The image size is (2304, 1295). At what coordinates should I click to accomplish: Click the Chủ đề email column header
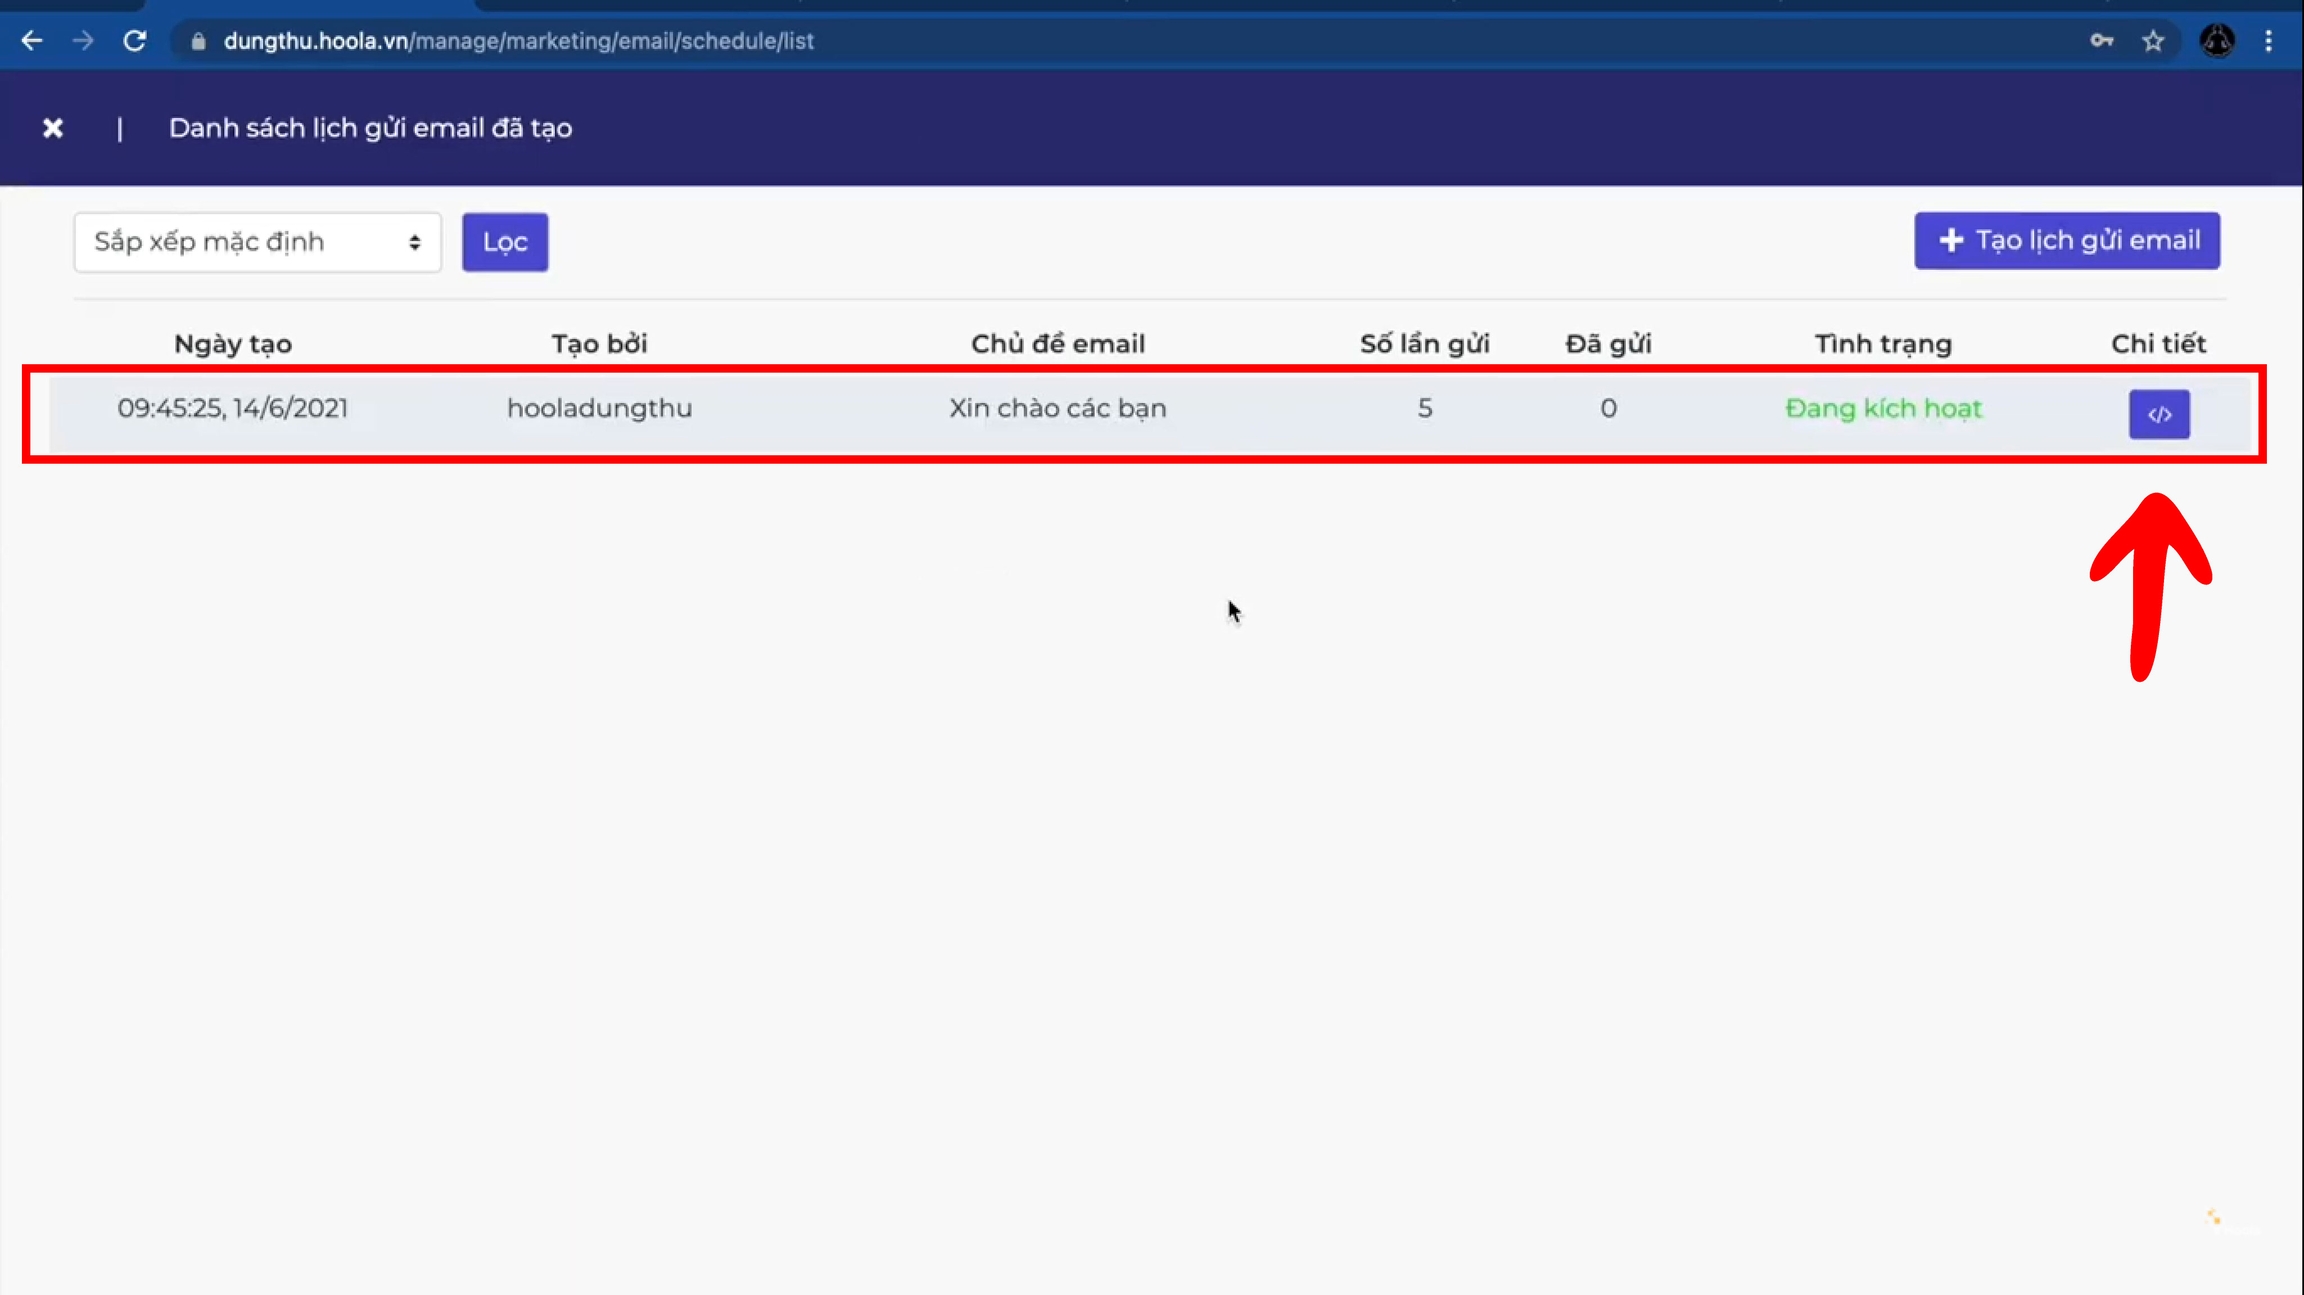1057,344
